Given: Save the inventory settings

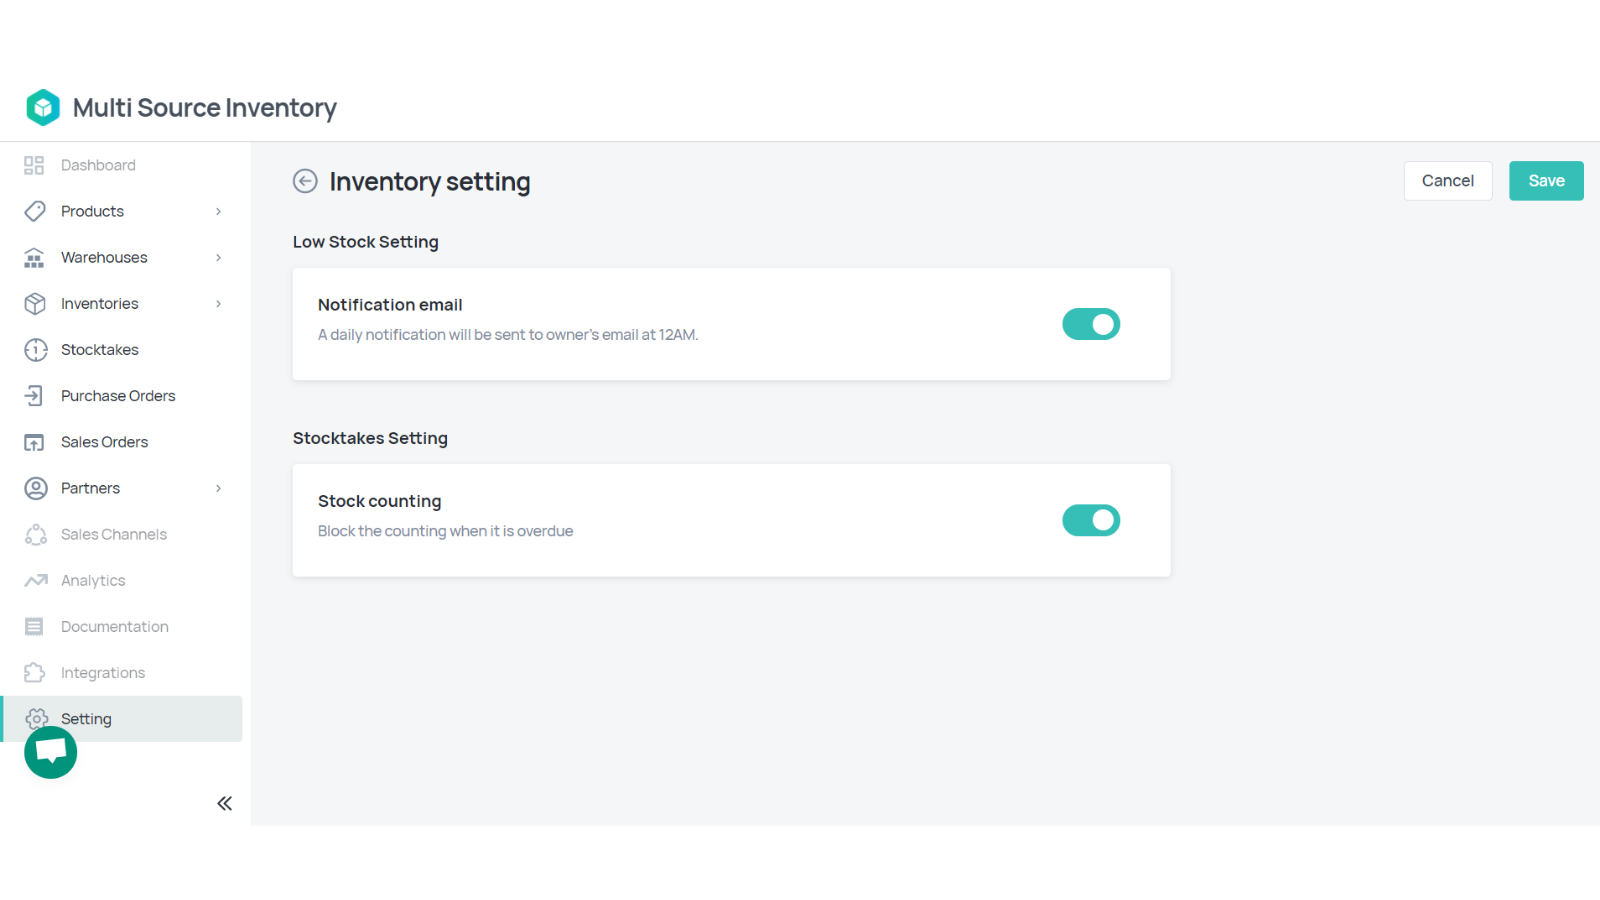Looking at the screenshot, I should click(x=1546, y=181).
